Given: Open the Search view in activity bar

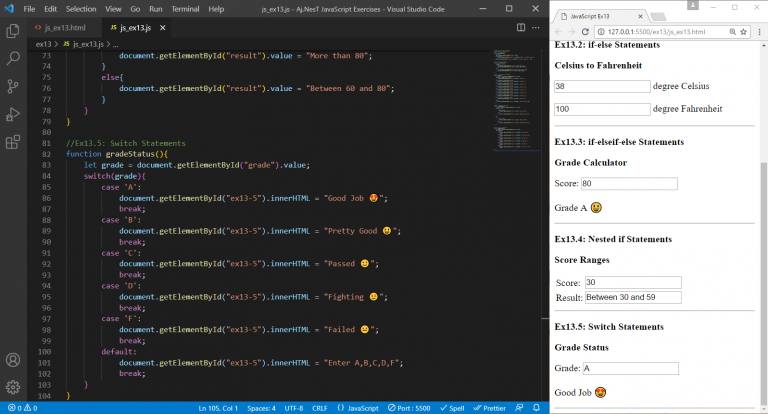Looking at the screenshot, I should [x=13, y=59].
